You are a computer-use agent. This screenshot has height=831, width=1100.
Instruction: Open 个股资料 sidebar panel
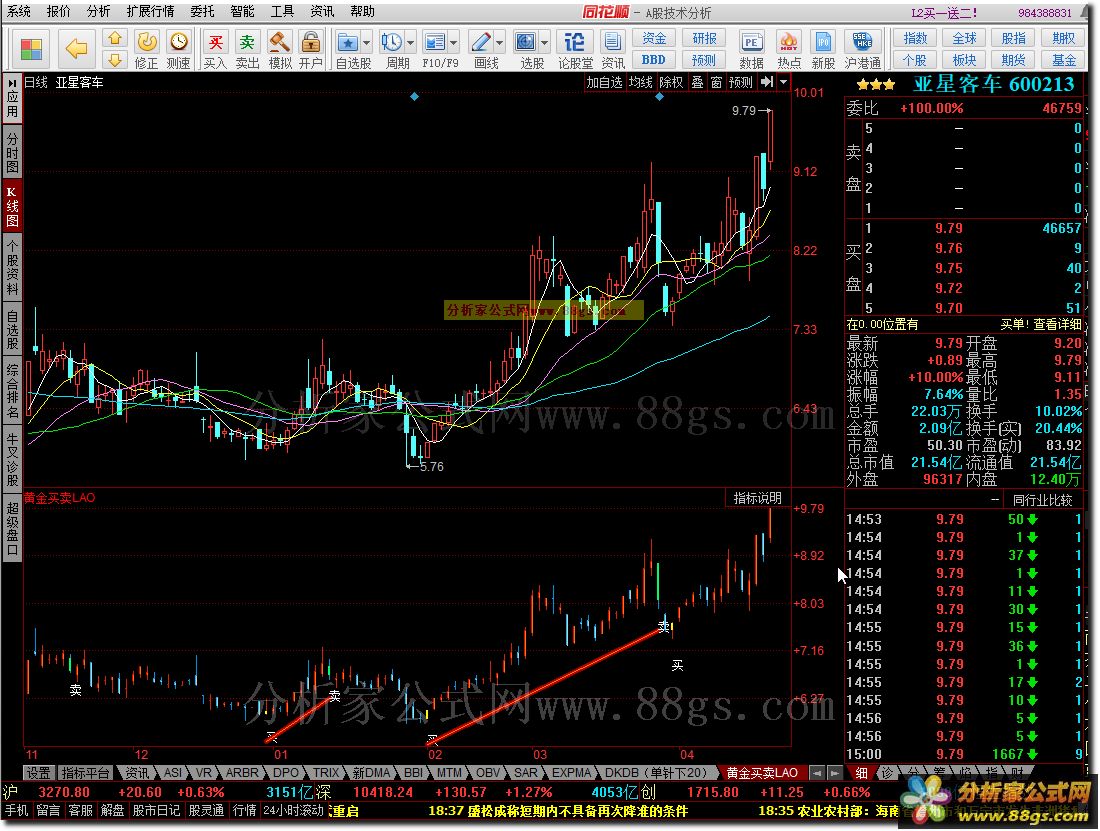click(13, 267)
